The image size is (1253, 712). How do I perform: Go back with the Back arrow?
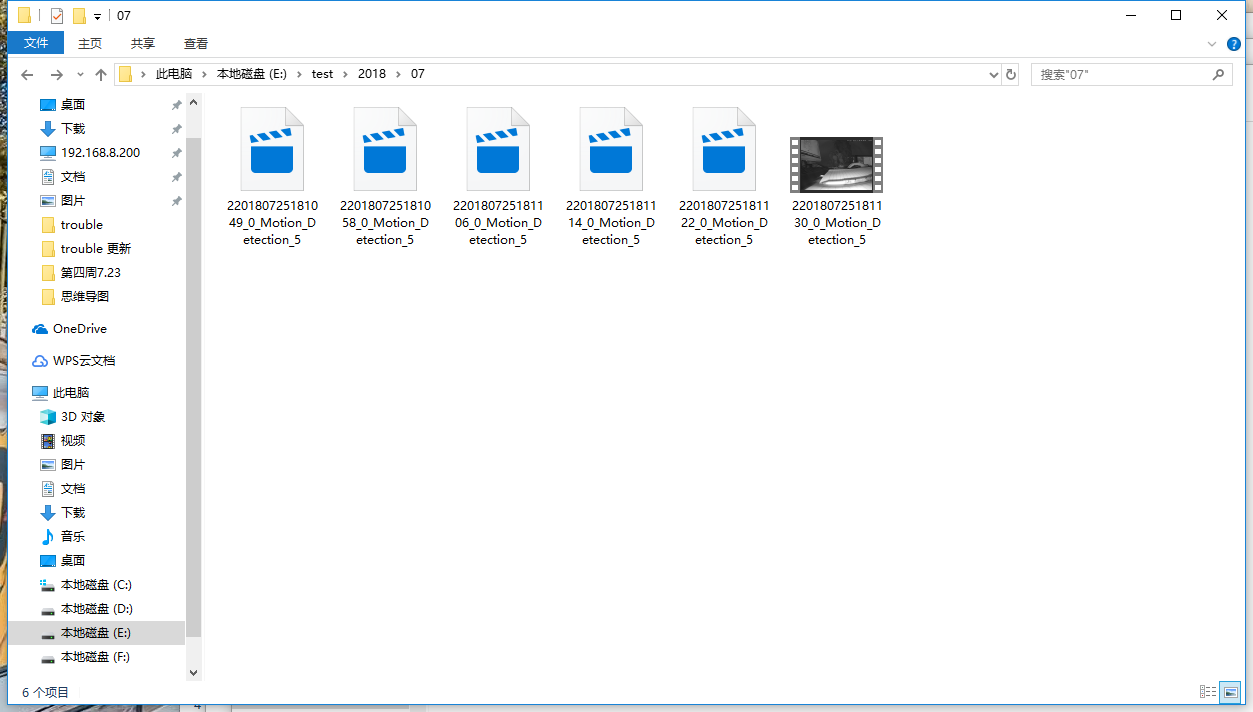tap(27, 75)
